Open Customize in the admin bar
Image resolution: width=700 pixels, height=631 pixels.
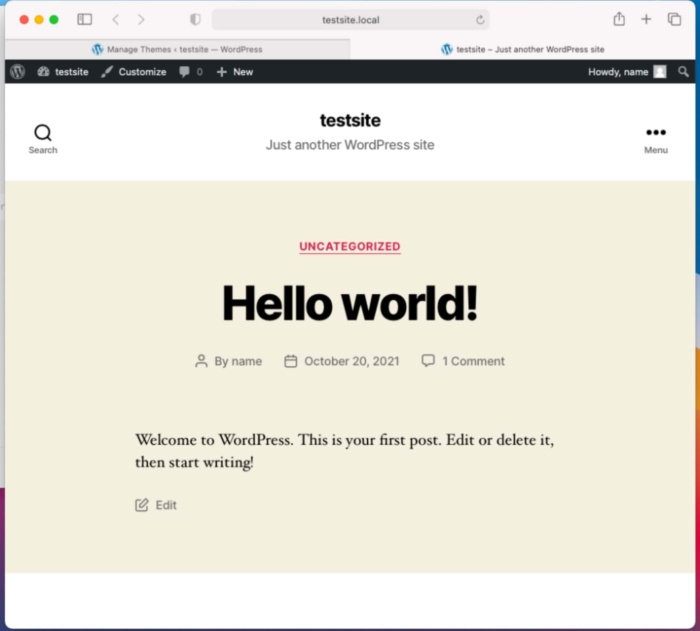click(133, 71)
